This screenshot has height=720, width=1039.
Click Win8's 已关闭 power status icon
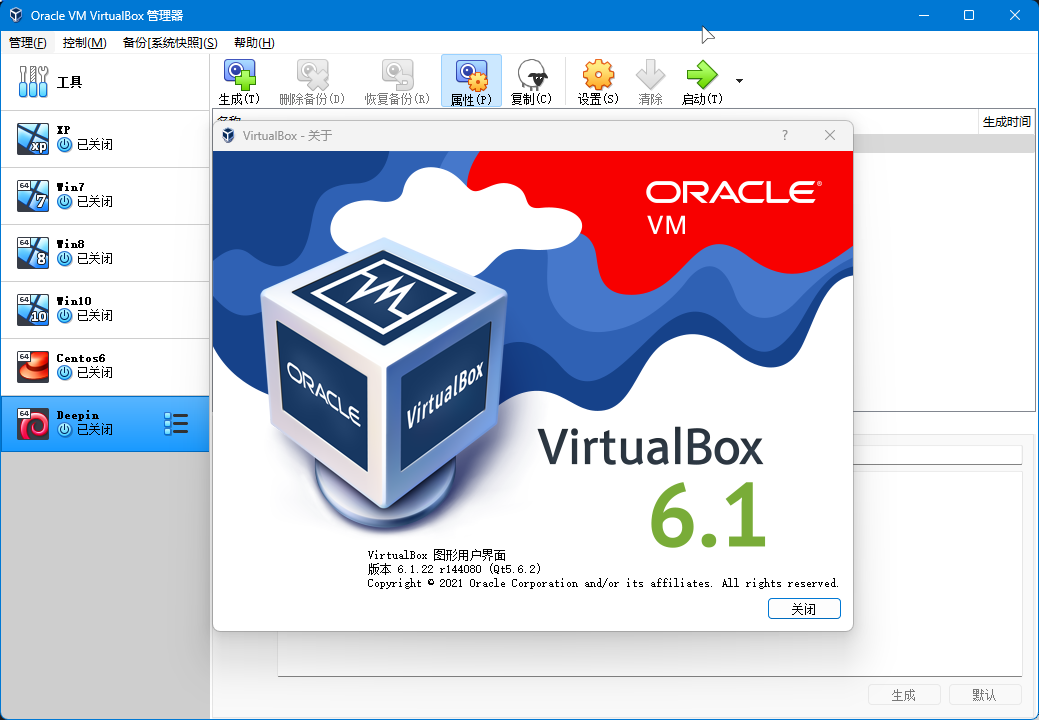coord(64,258)
